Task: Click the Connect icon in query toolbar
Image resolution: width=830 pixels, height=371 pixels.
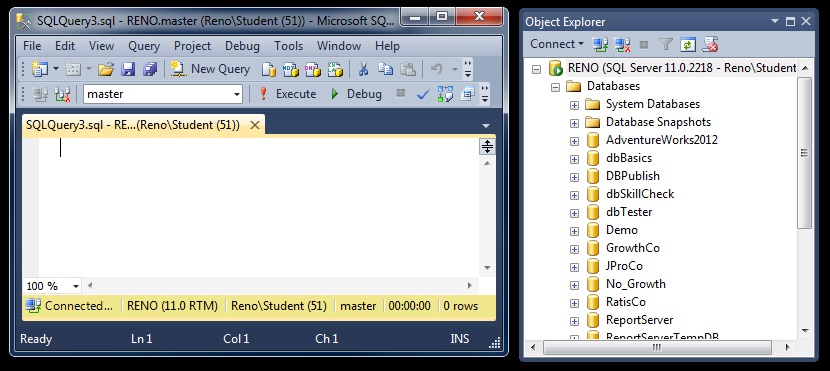Action: point(40,94)
